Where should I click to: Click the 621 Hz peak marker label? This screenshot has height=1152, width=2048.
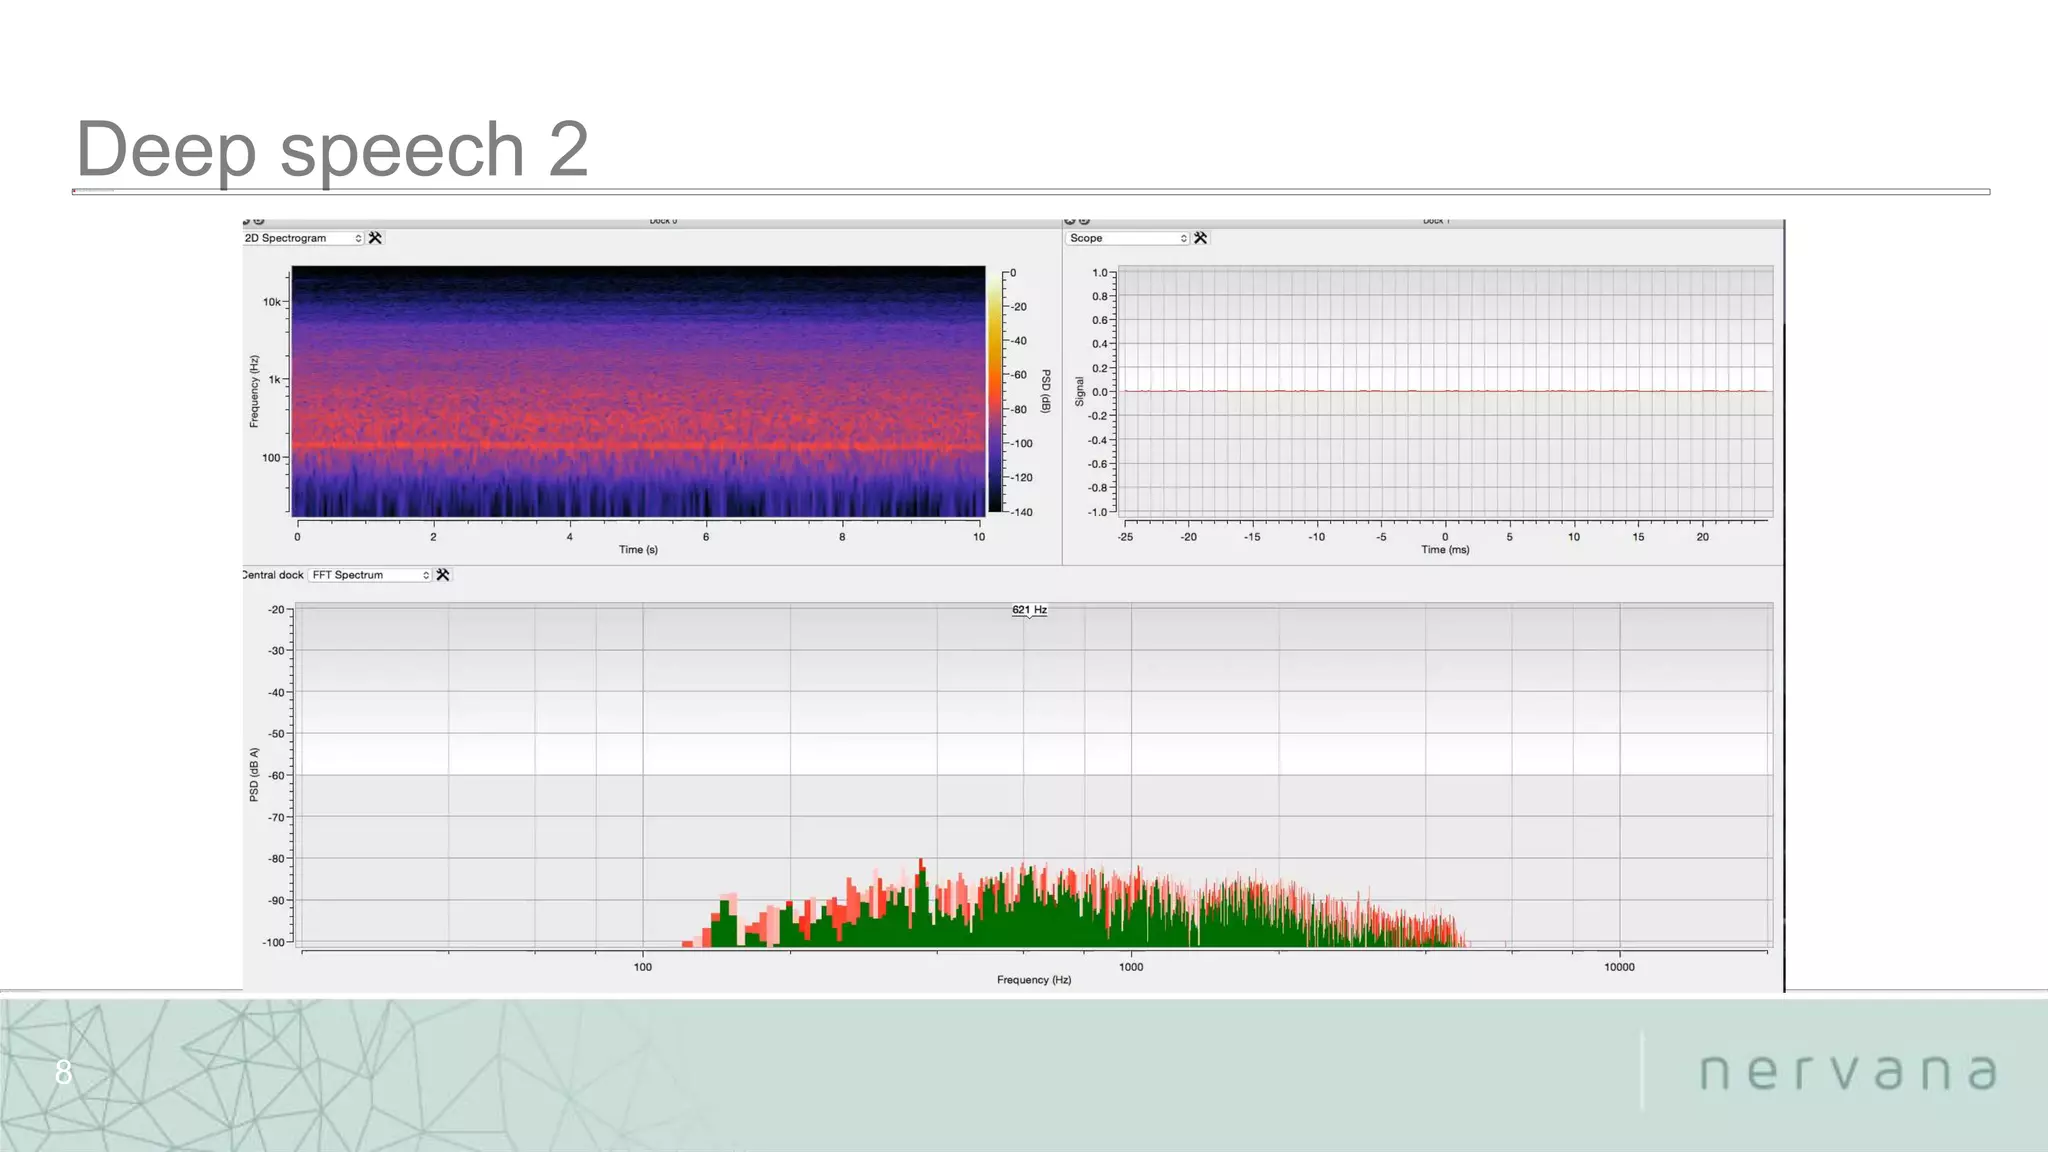coord(1029,610)
